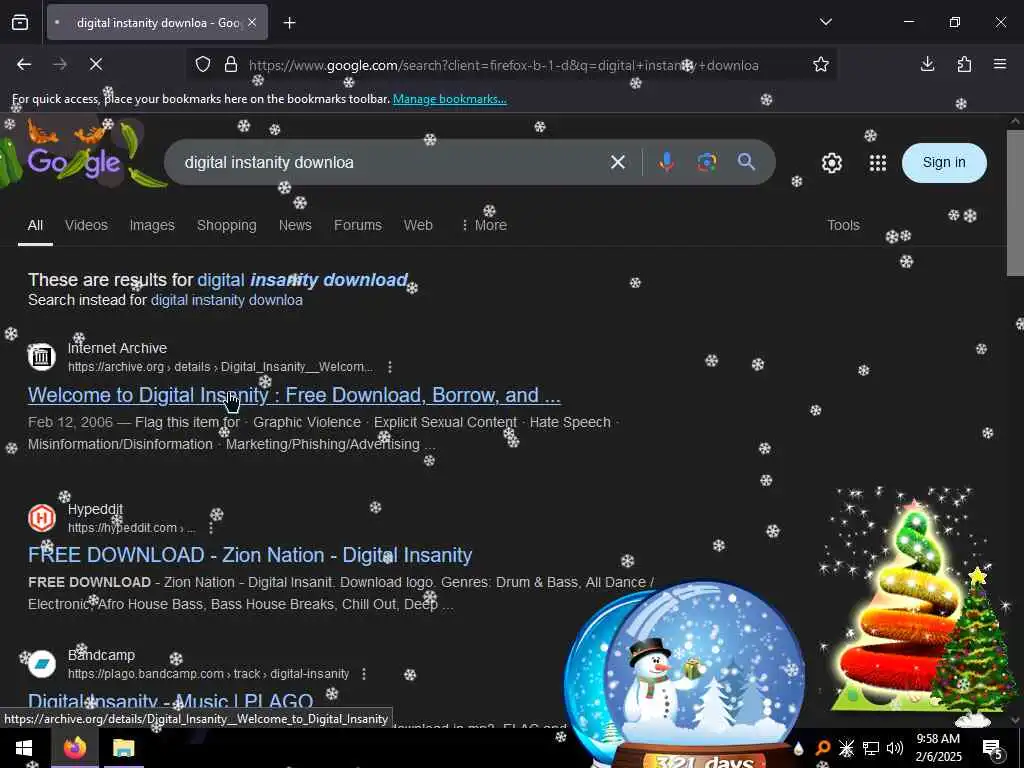Open Welcome to Digital Insanity result
Image resolution: width=1024 pixels, height=768 pixels.
pyautogui.click(x=294, y=395)
